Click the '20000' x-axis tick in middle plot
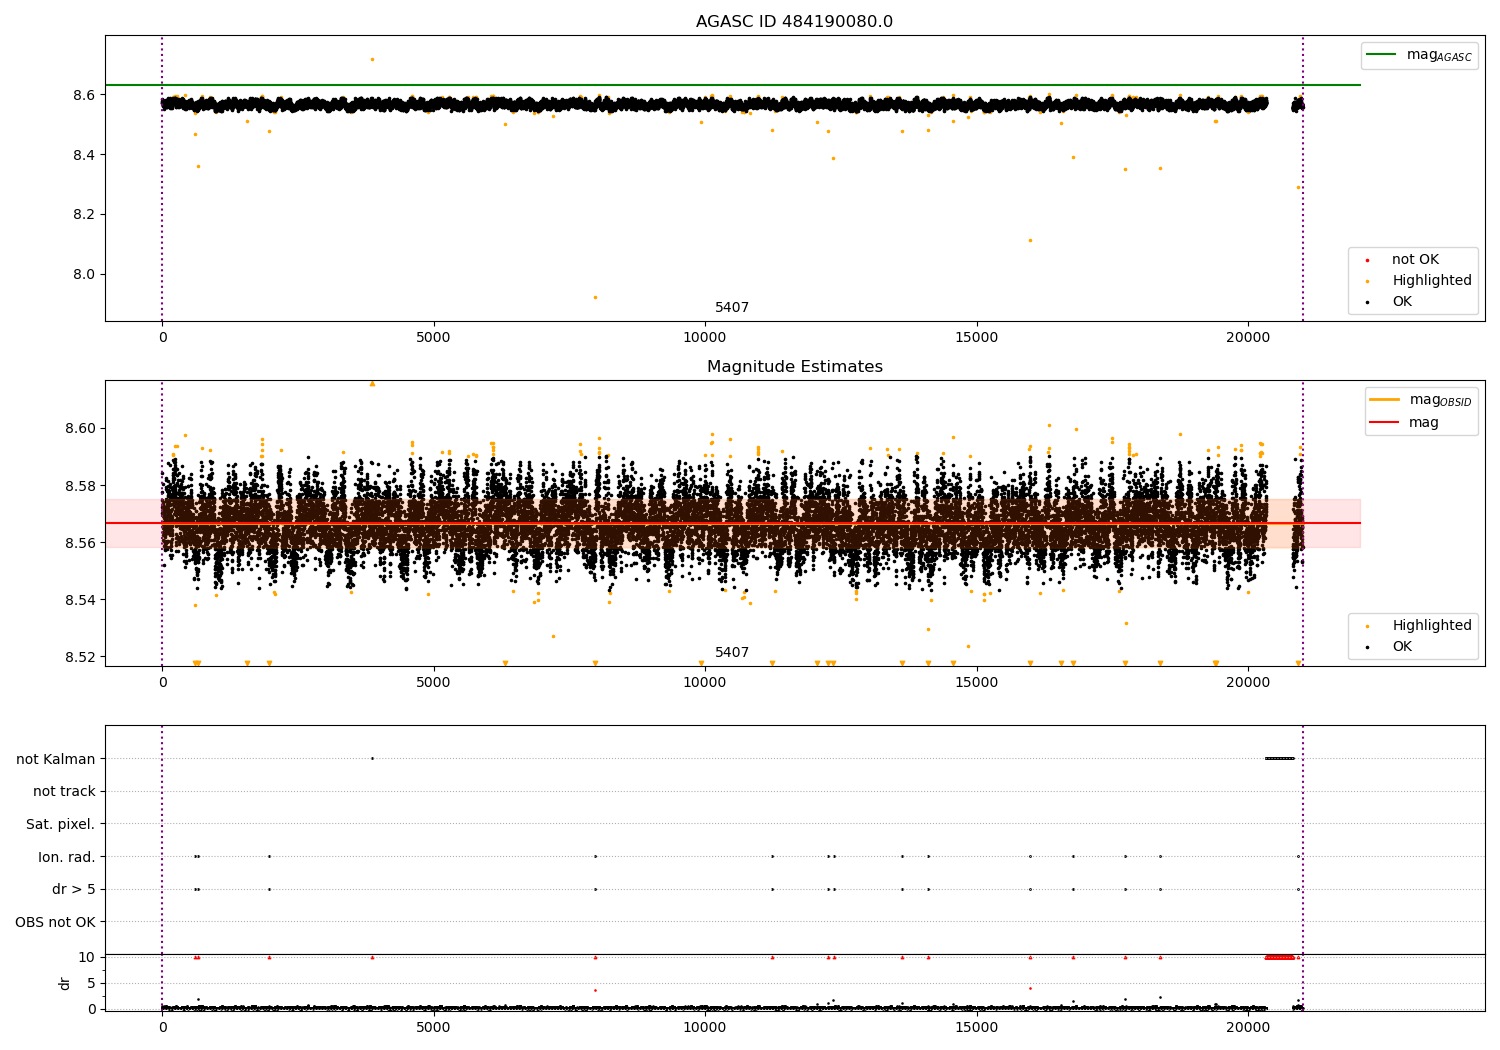Image resolution: width=1500 pixels, height=1050 pixels. click(x=1247, y=683)
